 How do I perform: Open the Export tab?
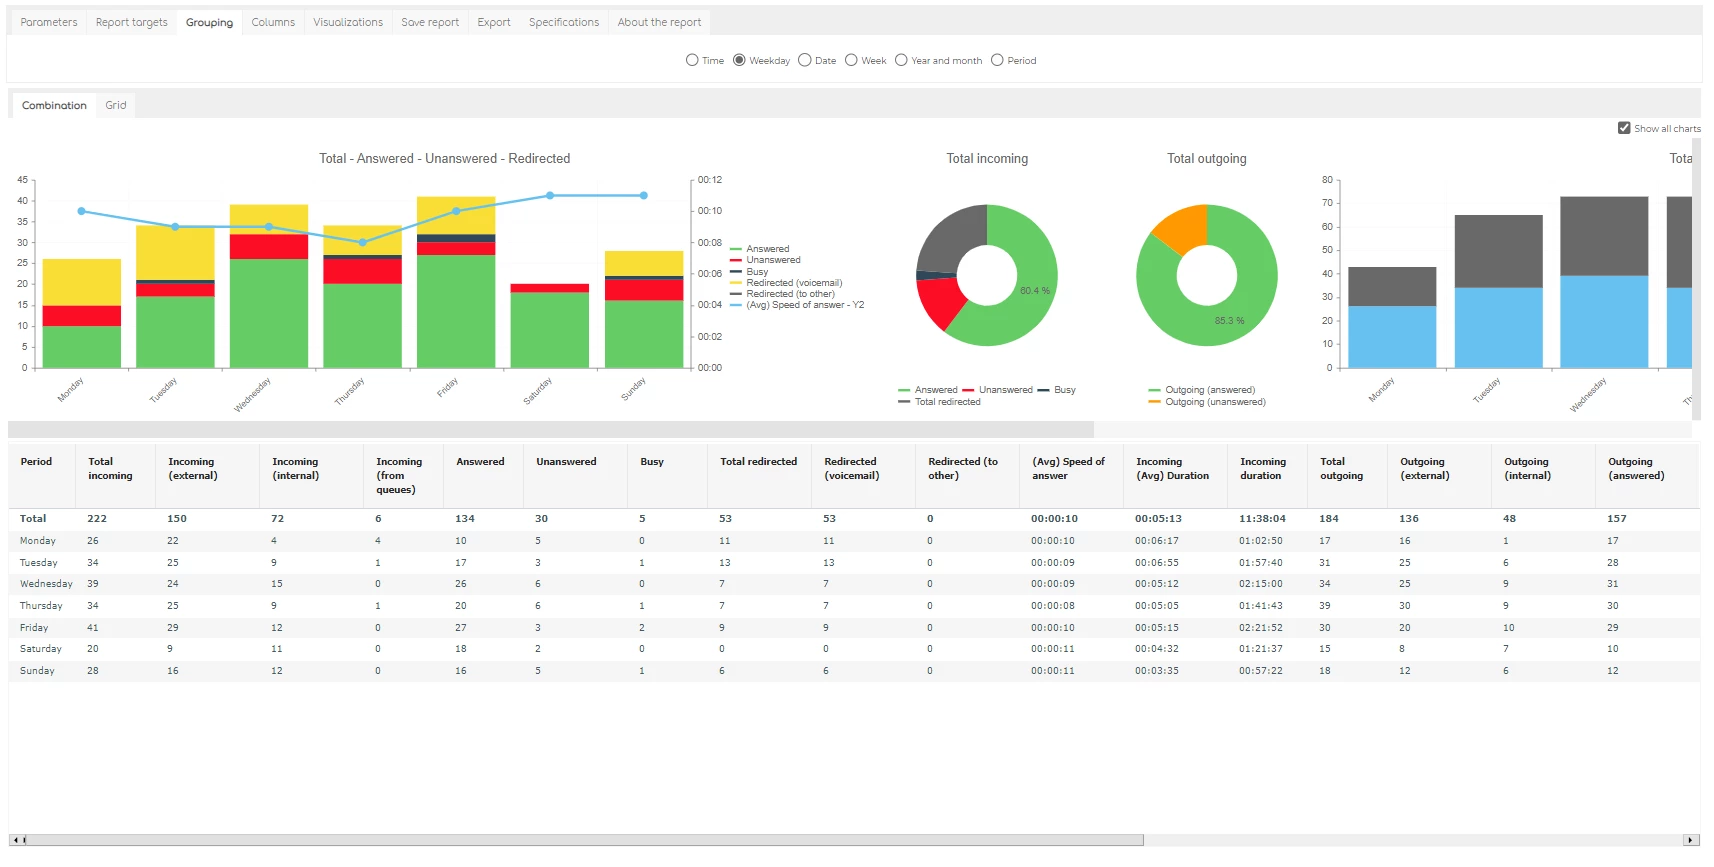coord(494,22)
